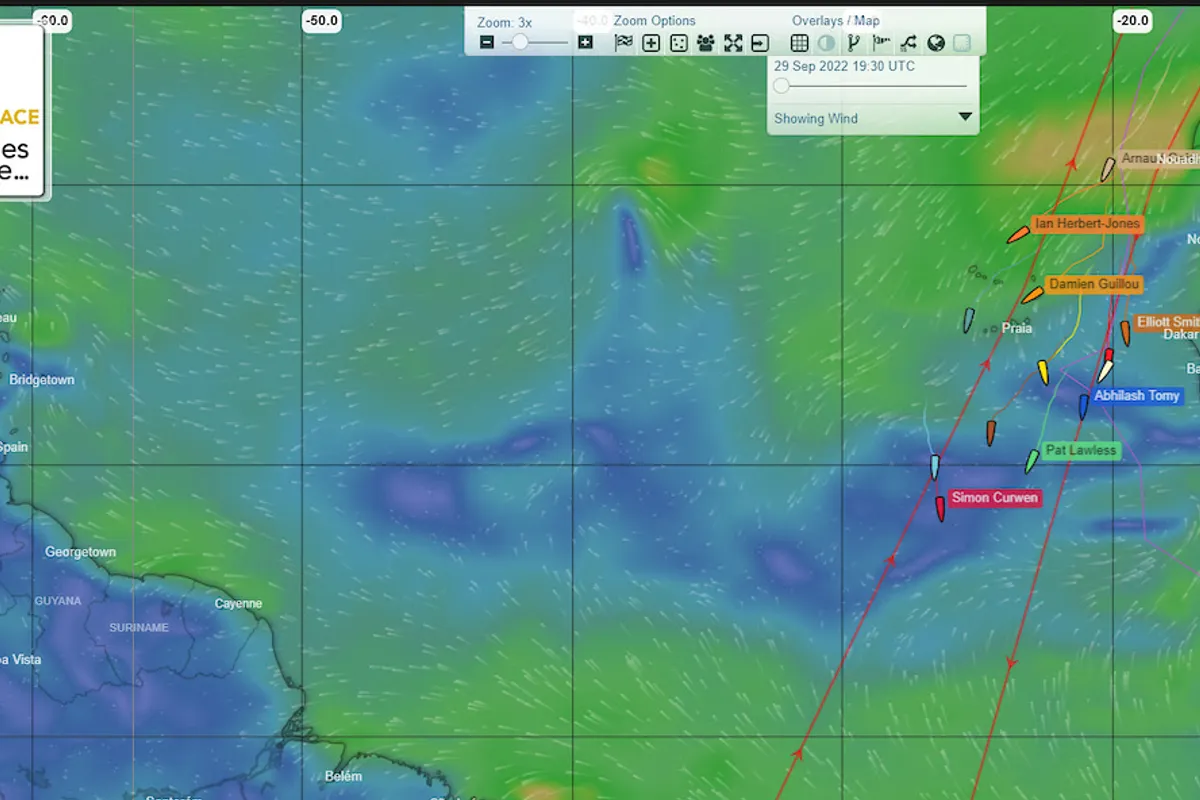Click the zoom in plus button
1200x800 pixels.
pyautogui.click(x=586, y=43)
